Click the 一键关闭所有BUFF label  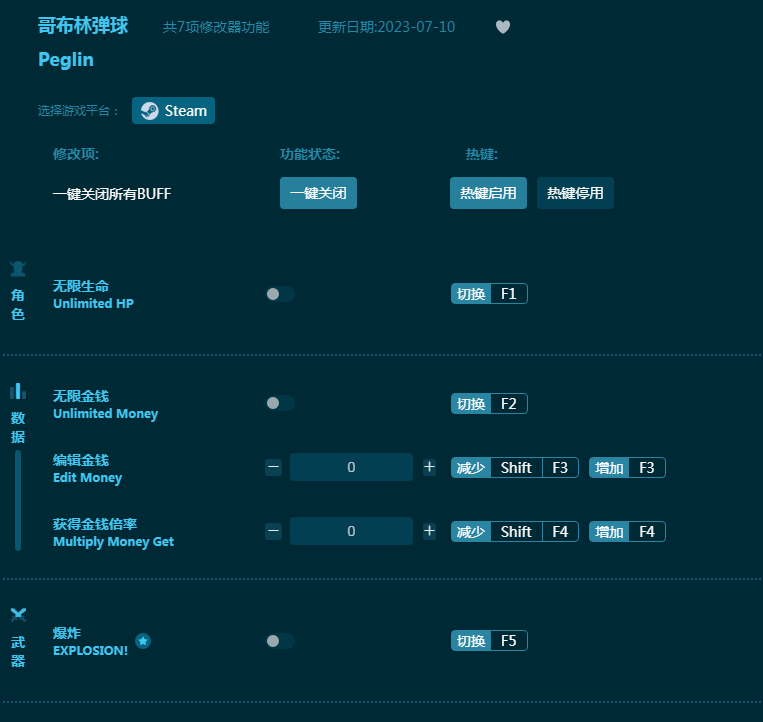(x=112, y=194)
